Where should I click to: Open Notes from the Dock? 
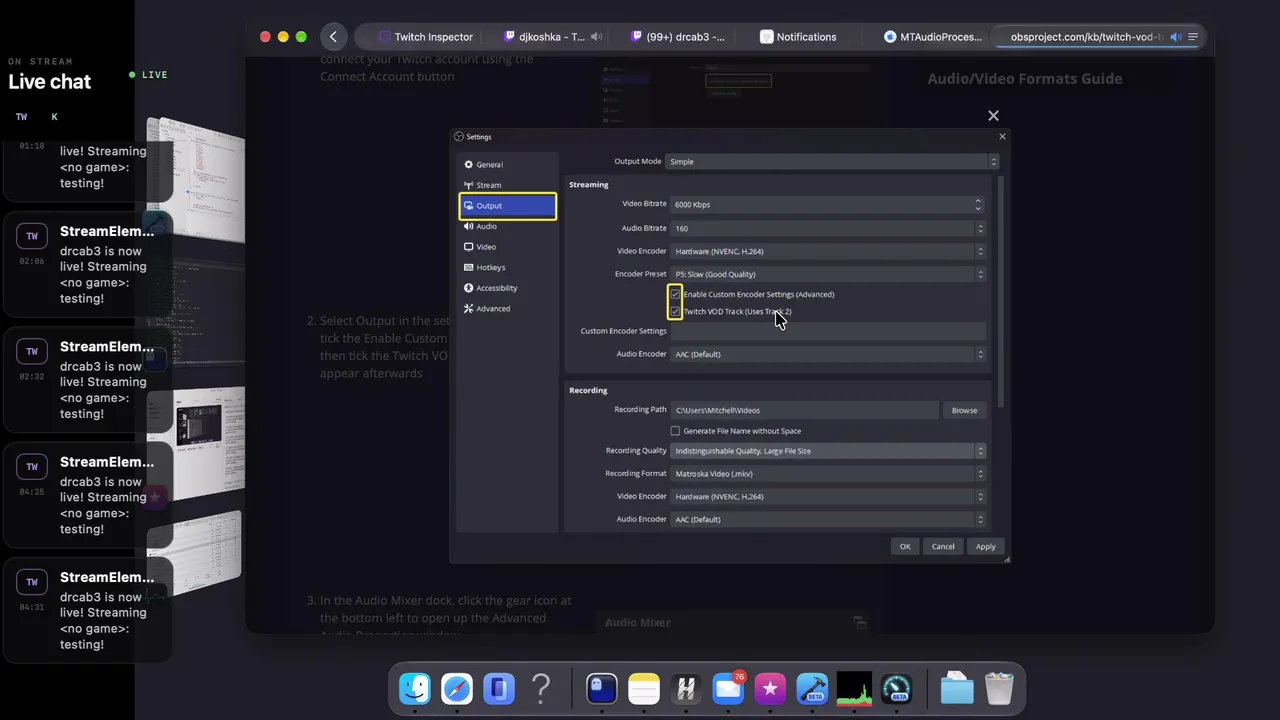644,688
